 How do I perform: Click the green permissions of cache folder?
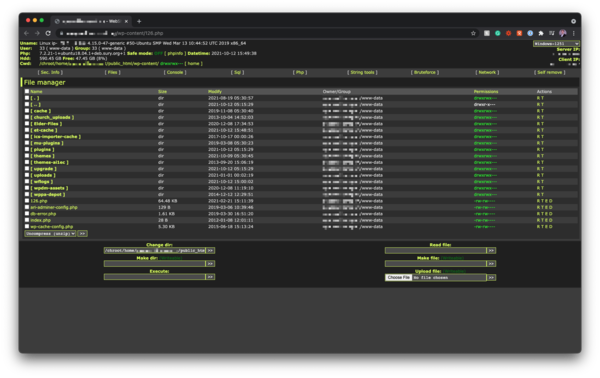coord(485,111)
